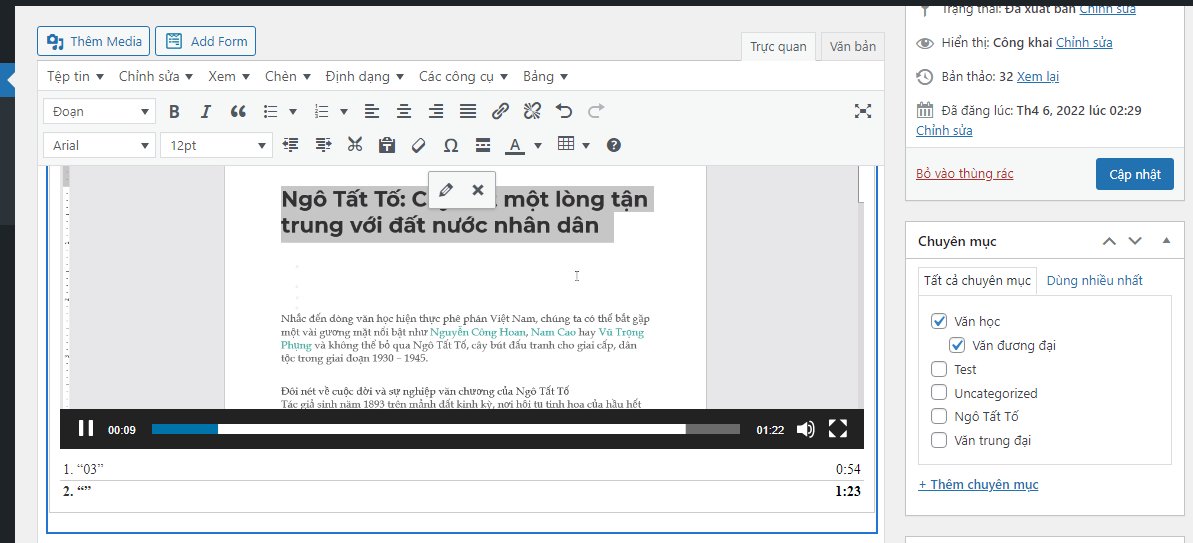Pause the video playback
1193x543 pixels.
pyautogui.click(x=86, y=429)
